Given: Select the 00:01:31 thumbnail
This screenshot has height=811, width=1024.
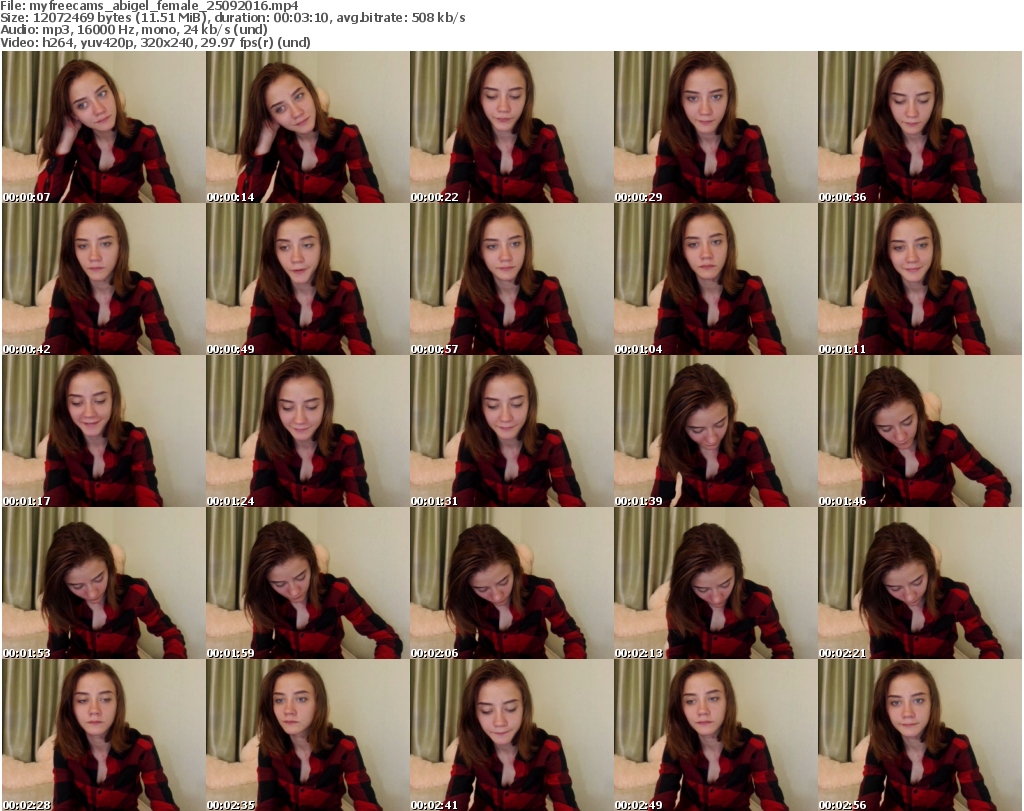Looking at the screenshot, I should (511, 431).
